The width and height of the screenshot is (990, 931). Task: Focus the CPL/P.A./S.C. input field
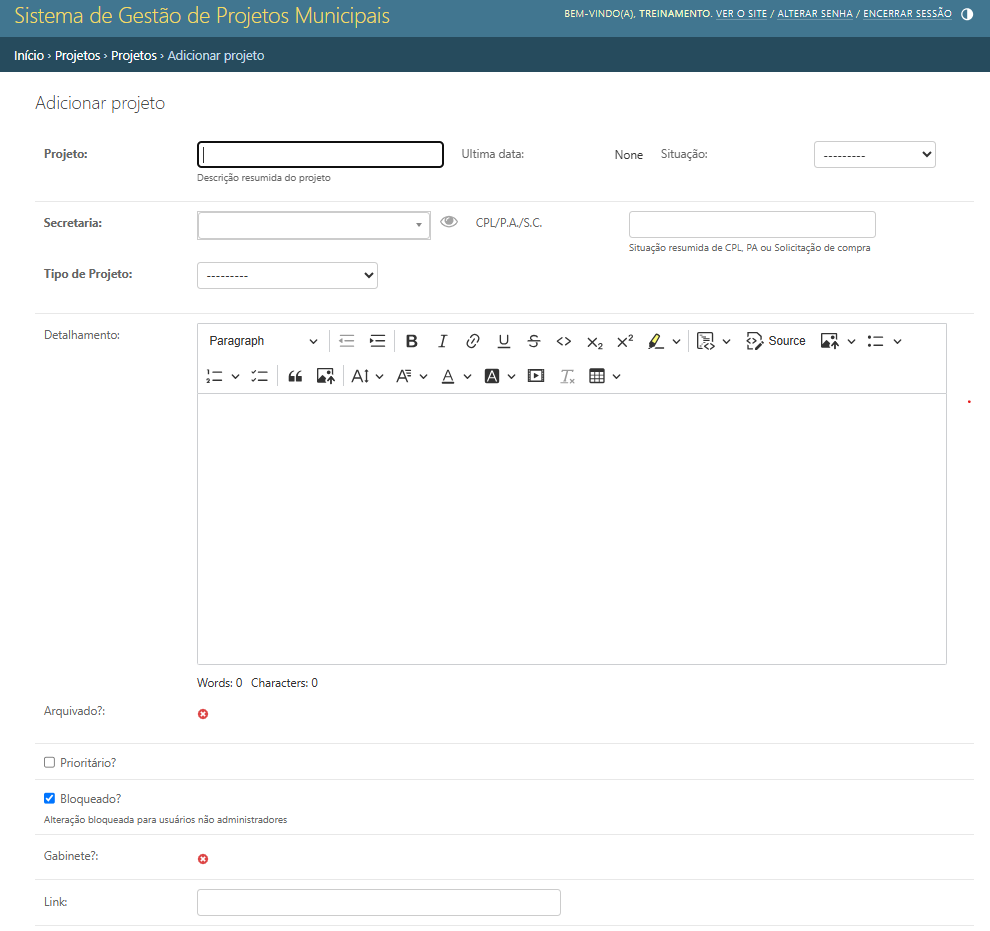[752, 225]
